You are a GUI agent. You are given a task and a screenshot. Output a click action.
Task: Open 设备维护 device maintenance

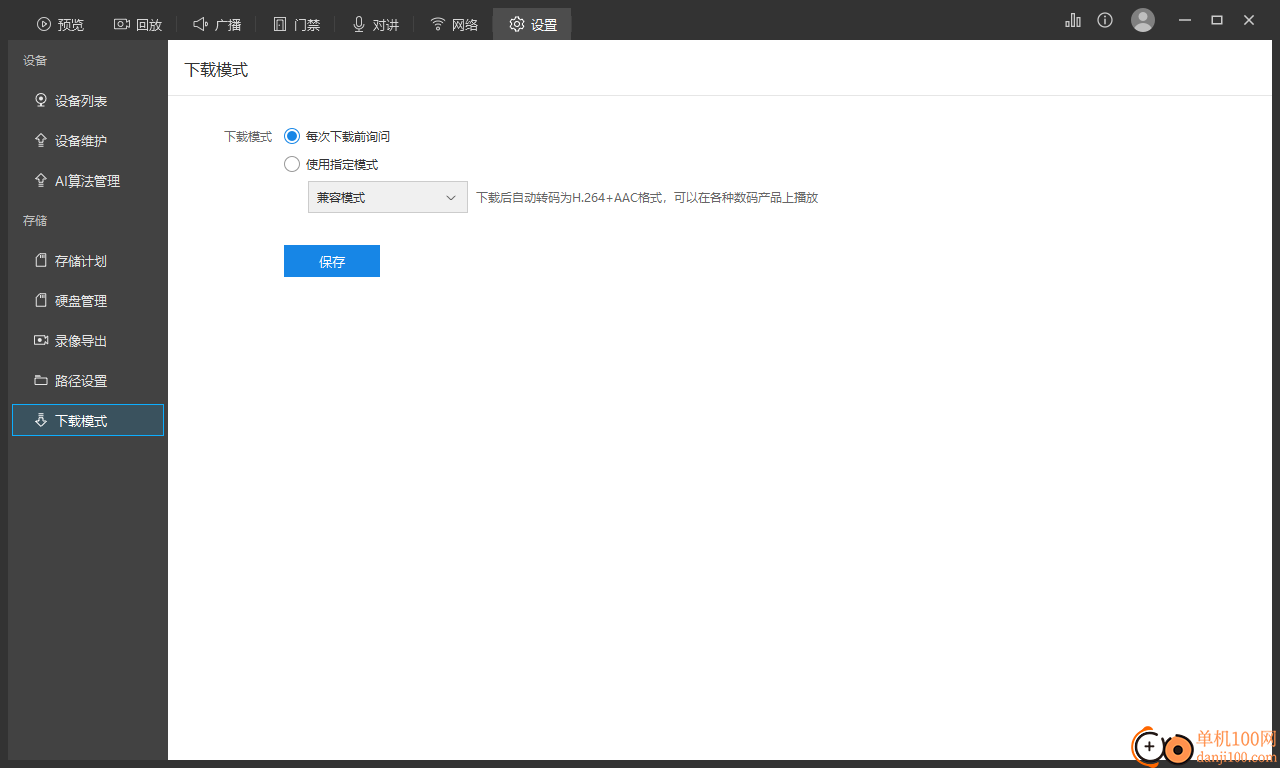88,140
